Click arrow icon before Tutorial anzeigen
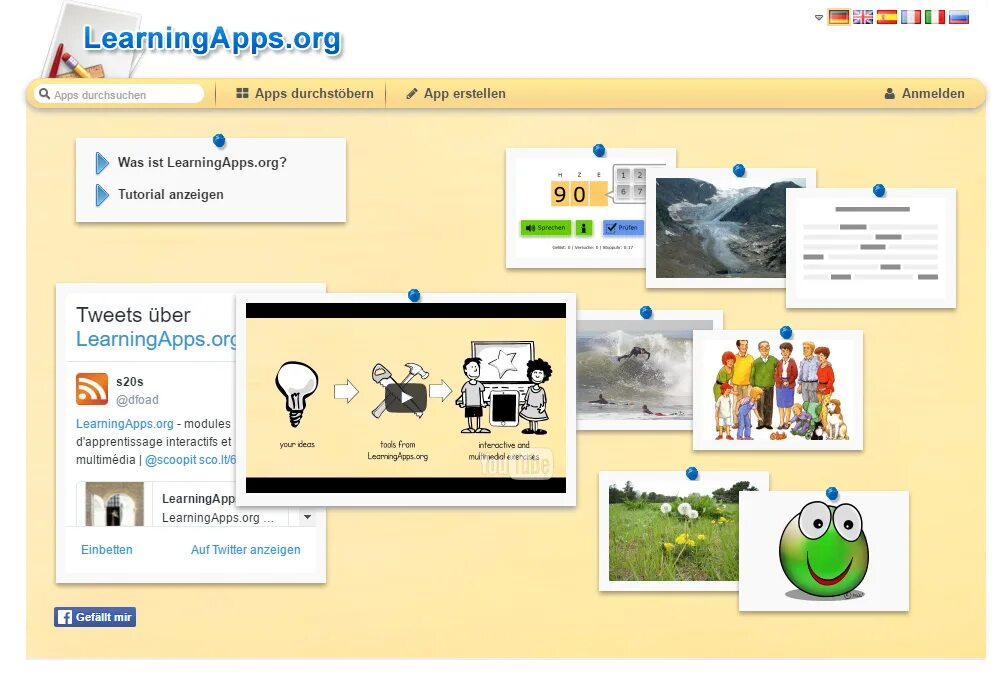This screenshot has width=1001, height=676. (102, 195)
